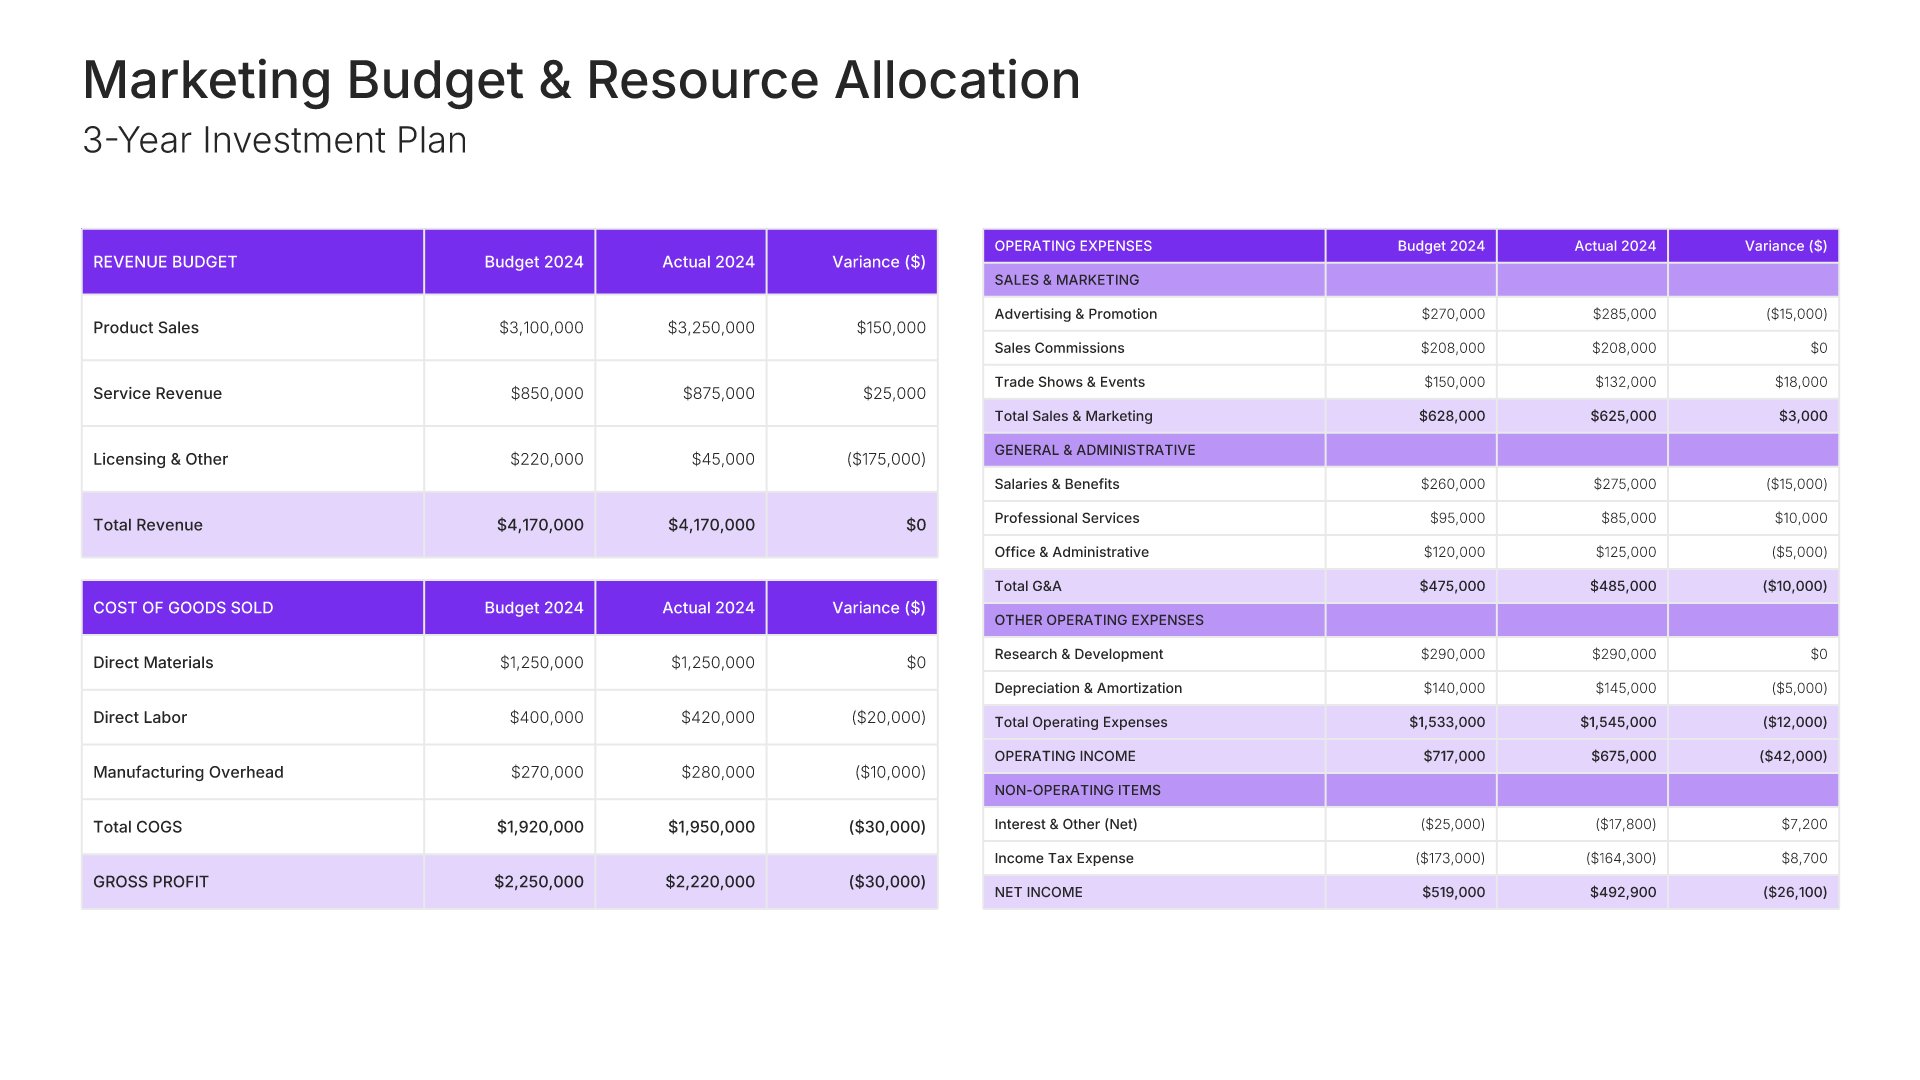1920x1080 pixels.
Task: Select the Product Sales row label
Action: pos(146,328)
